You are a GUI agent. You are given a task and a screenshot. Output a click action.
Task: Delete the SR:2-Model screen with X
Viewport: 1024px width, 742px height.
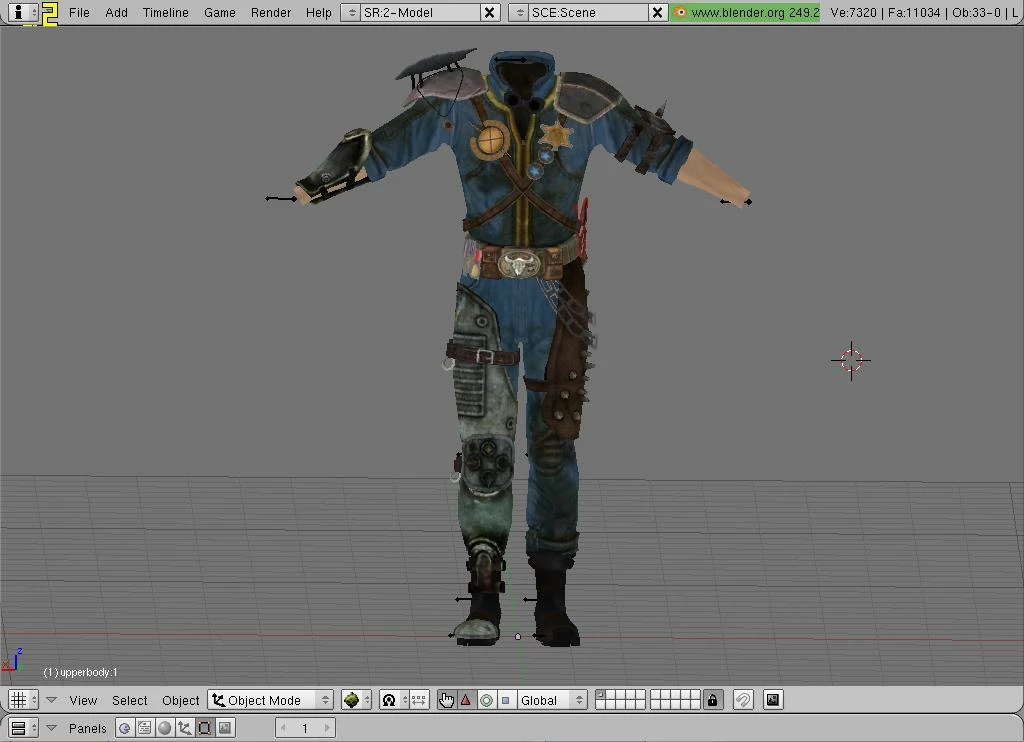coord(489,12)
